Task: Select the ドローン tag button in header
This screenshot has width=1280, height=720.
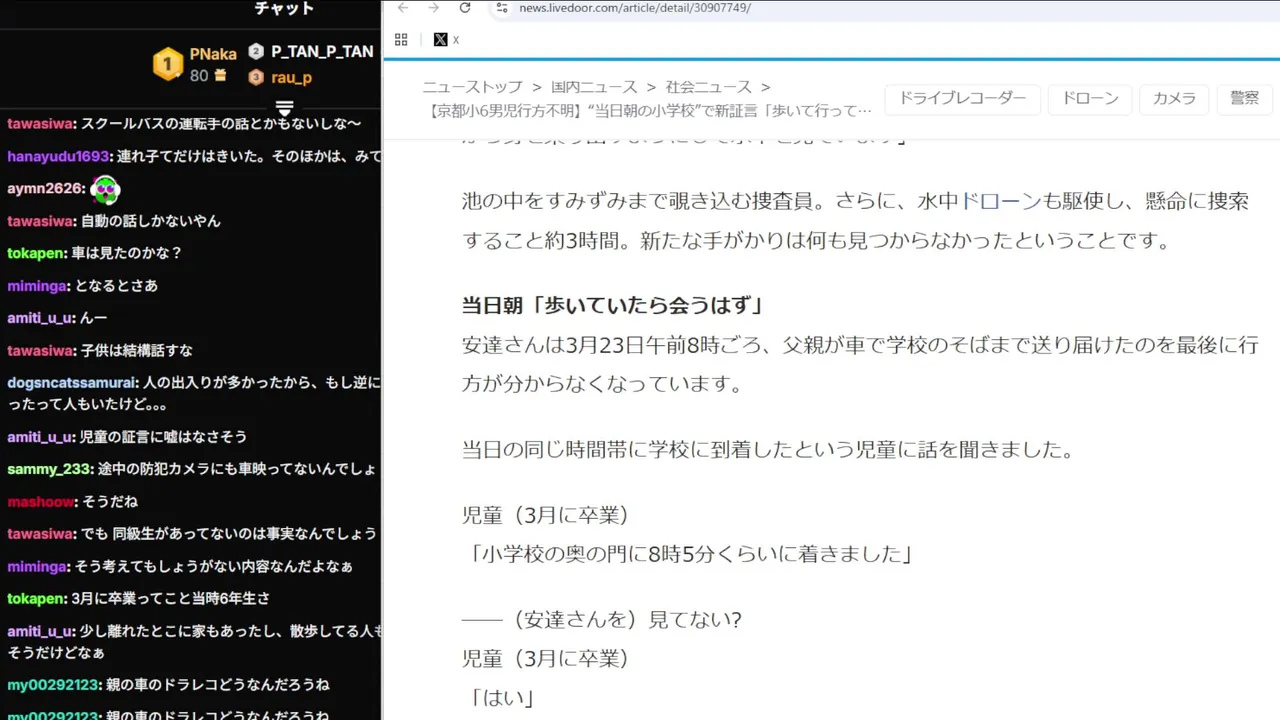Action: 1090,98
